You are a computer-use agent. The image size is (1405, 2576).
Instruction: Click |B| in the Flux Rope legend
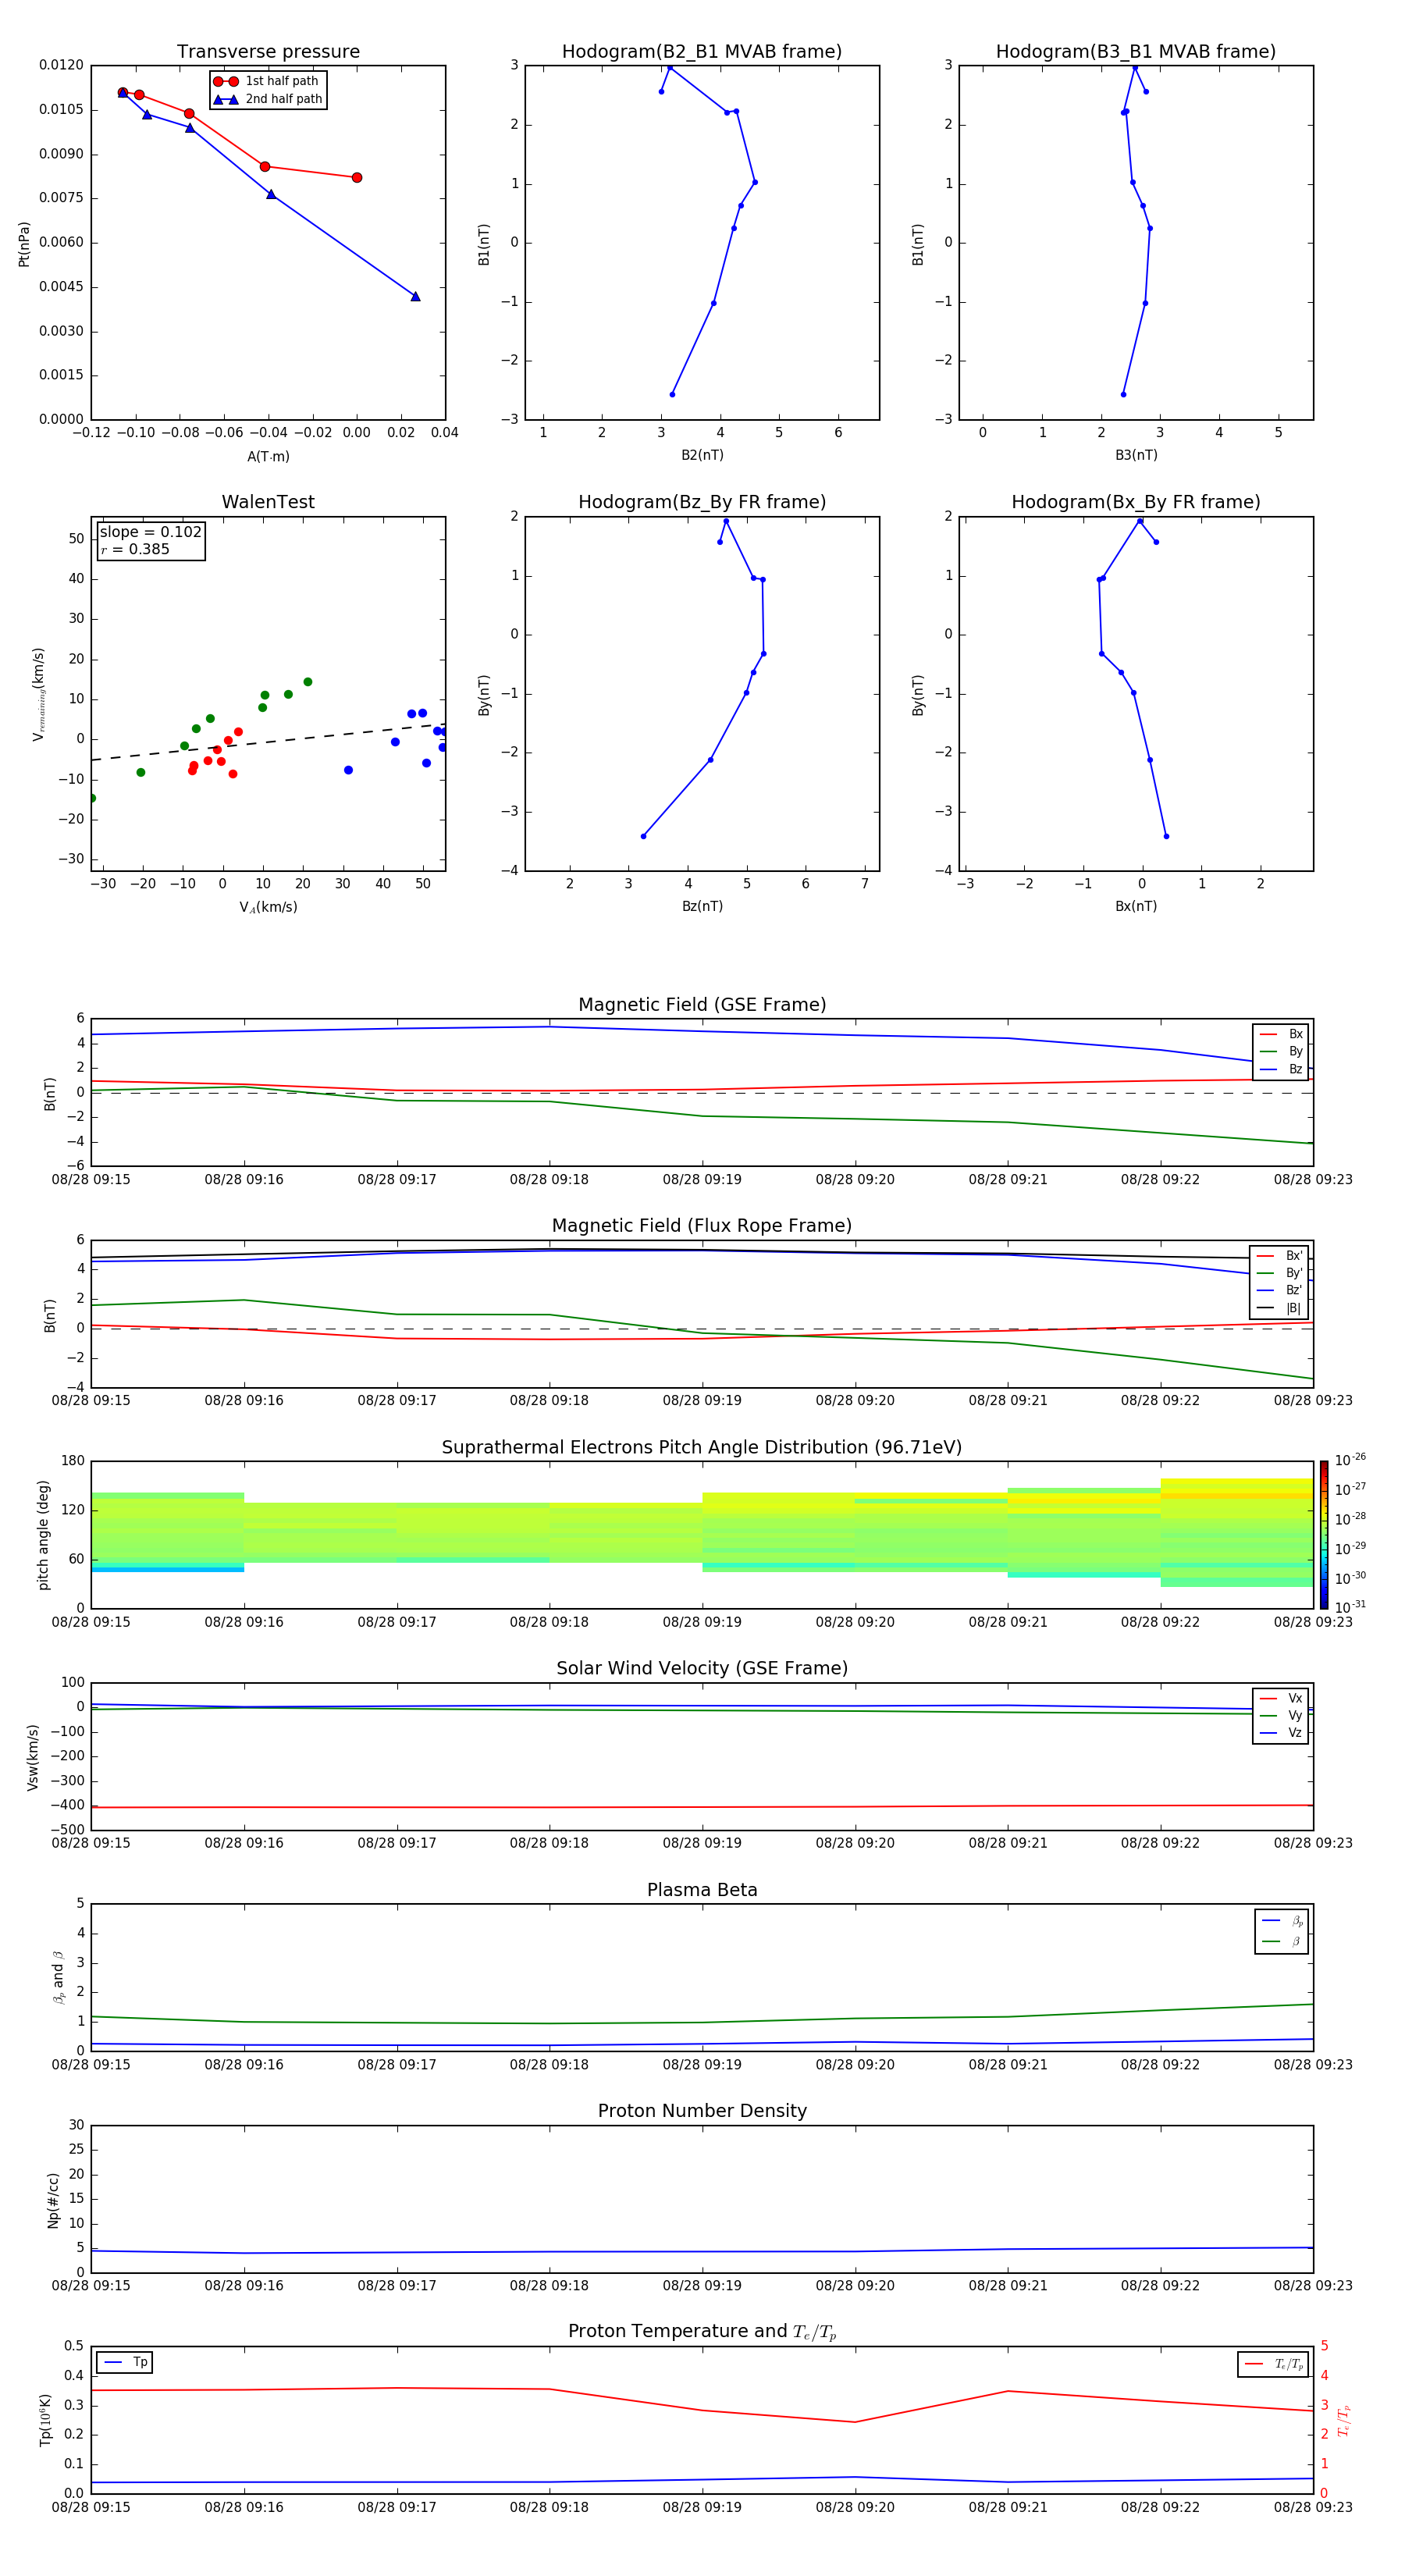(1279, 1308)
